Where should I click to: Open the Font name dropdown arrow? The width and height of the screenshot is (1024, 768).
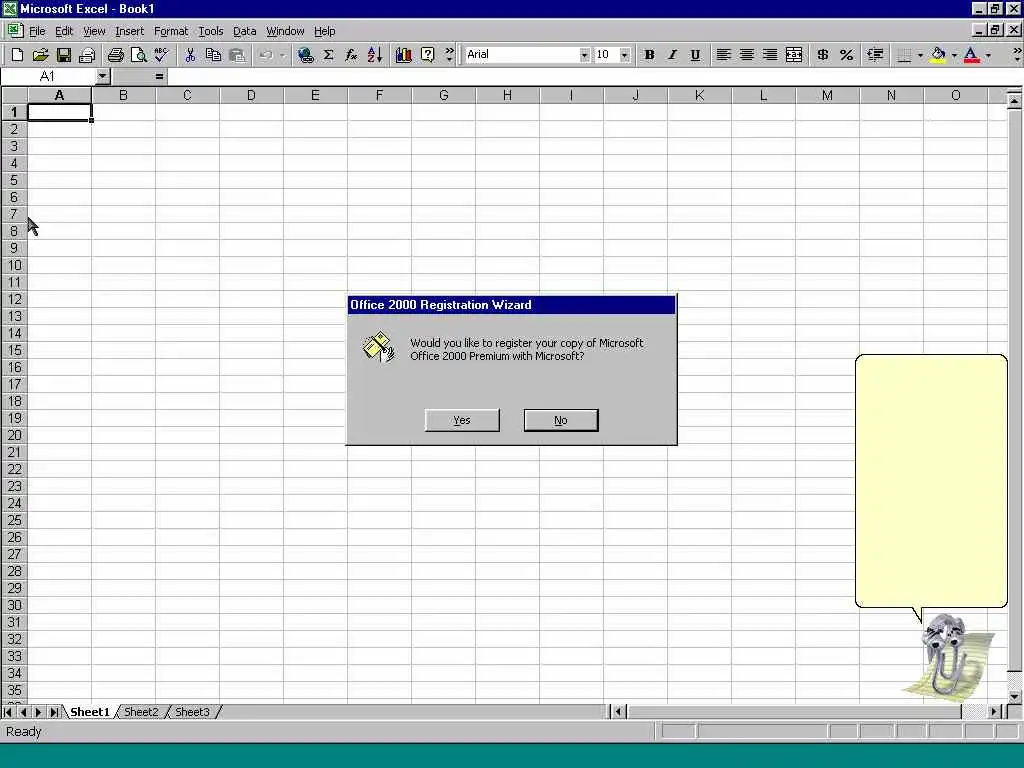click(584, 55)
